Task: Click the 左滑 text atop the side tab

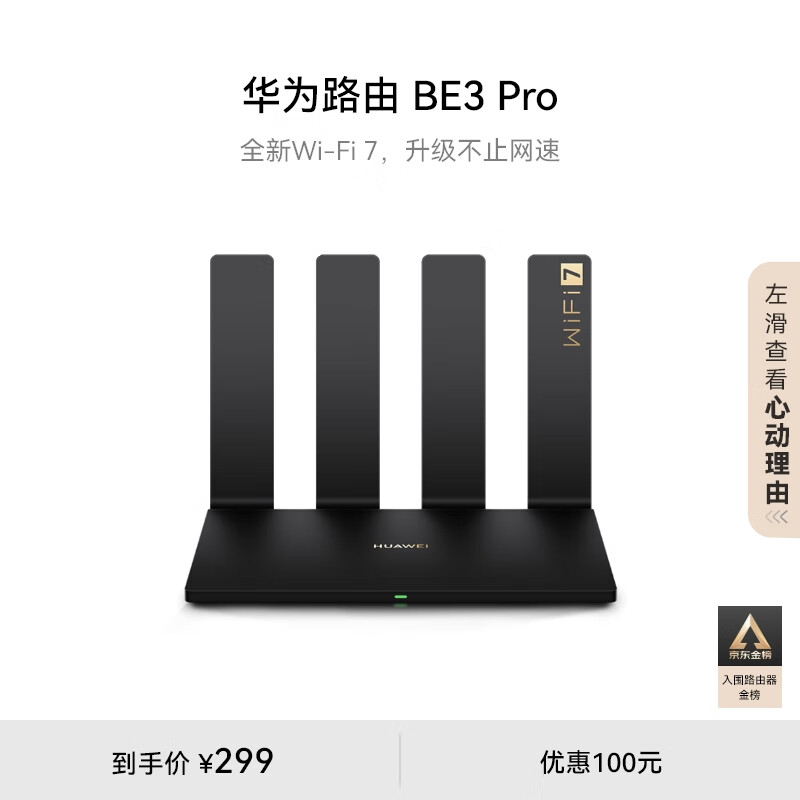Action: 777,309
